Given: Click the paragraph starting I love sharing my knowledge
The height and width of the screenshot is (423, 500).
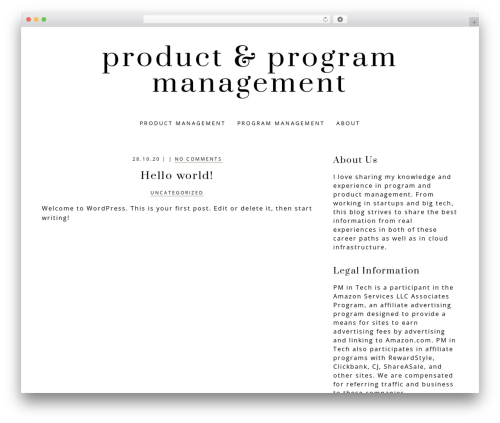Looking at the screenshot, I should tap(395, 212).
